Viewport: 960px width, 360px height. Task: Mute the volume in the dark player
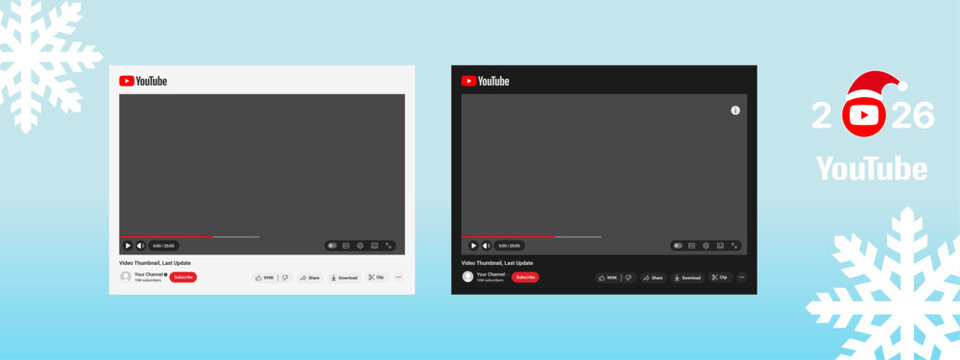pyautogui.click(x=486, y=246)
